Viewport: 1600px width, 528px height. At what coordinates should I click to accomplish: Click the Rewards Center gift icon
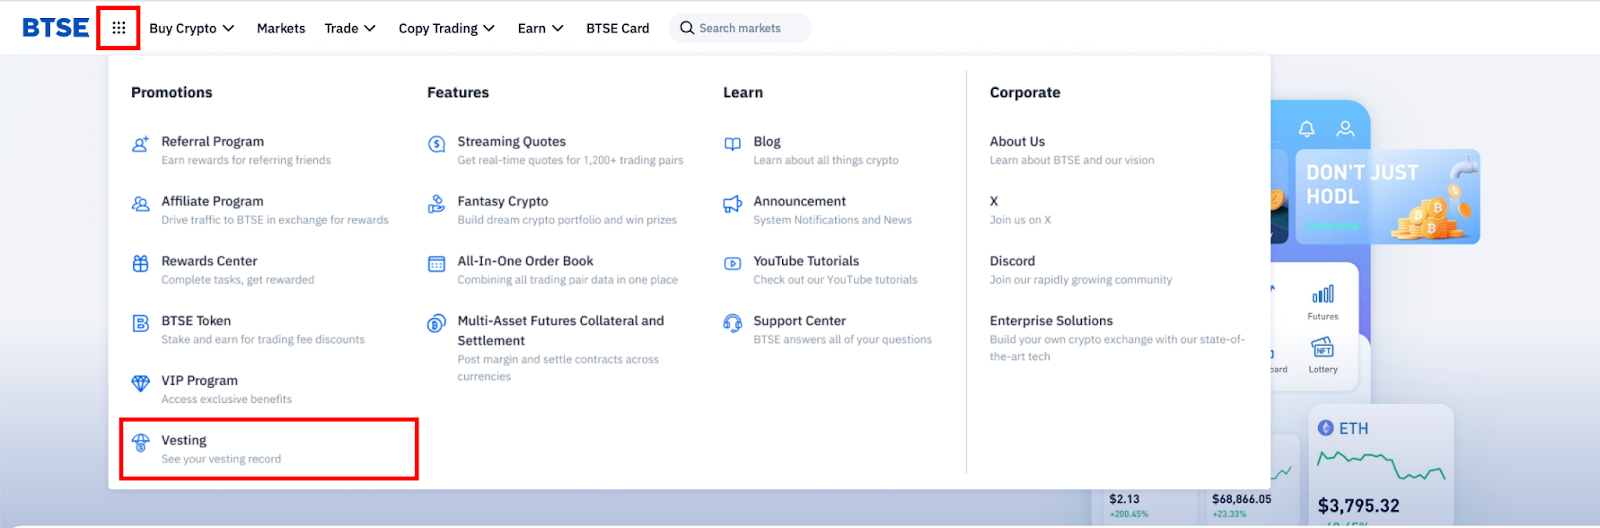141,264
